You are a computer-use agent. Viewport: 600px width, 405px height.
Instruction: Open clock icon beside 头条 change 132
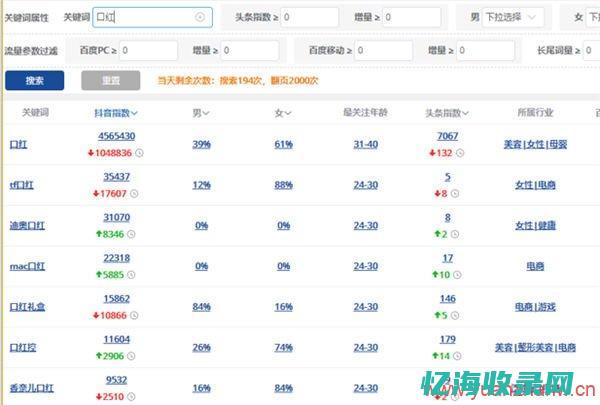point(460,153)
